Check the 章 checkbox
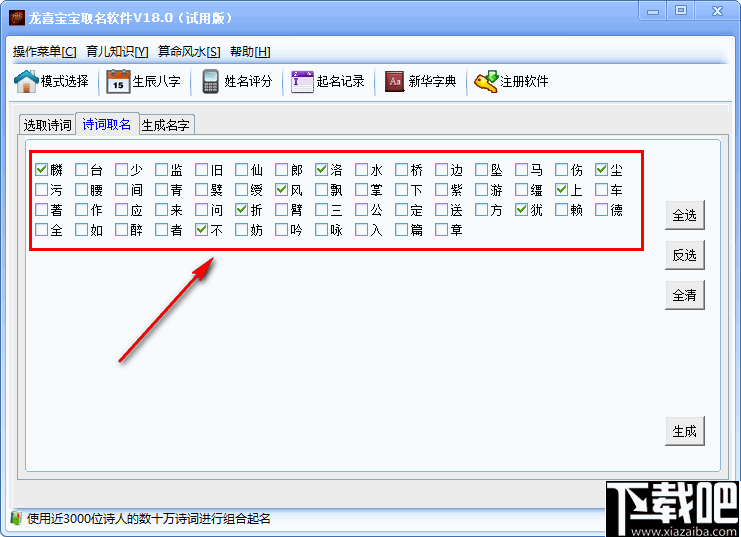The width and height of the screenshot is (741, 537). [442, 230]
